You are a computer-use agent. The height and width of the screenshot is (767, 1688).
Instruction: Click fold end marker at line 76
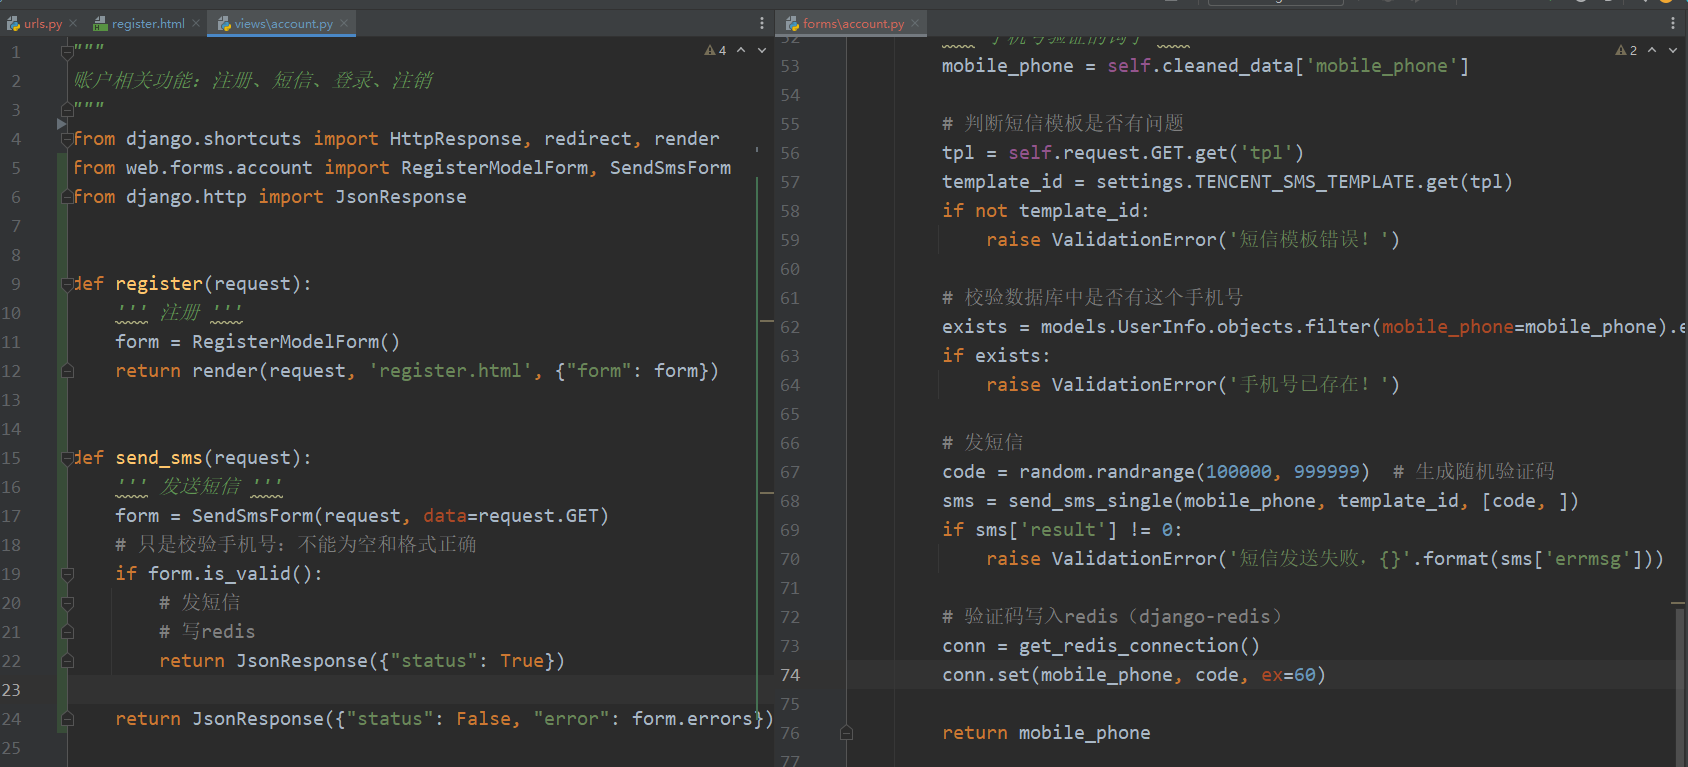coord(846,733)
